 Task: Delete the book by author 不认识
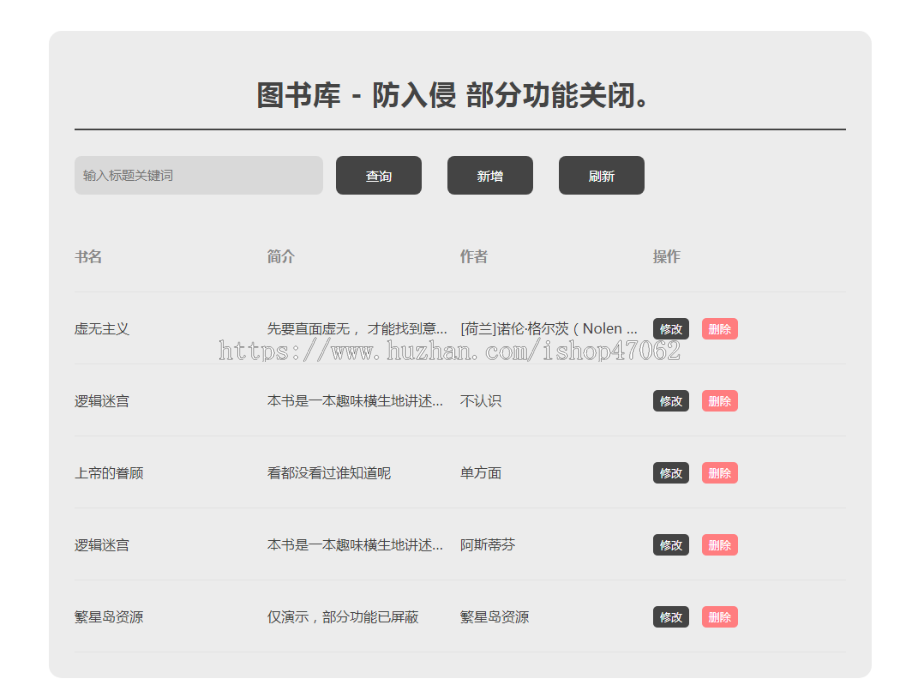(x=720, y=401)
